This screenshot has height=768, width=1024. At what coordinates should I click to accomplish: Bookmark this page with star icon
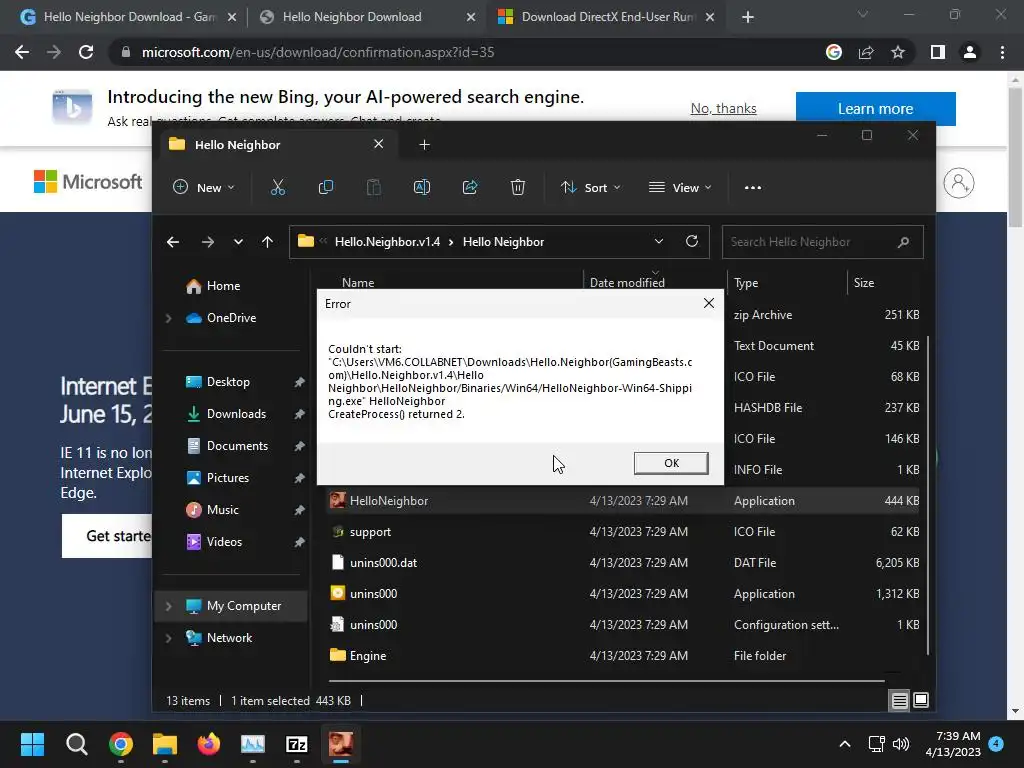(x=898, y=52)
